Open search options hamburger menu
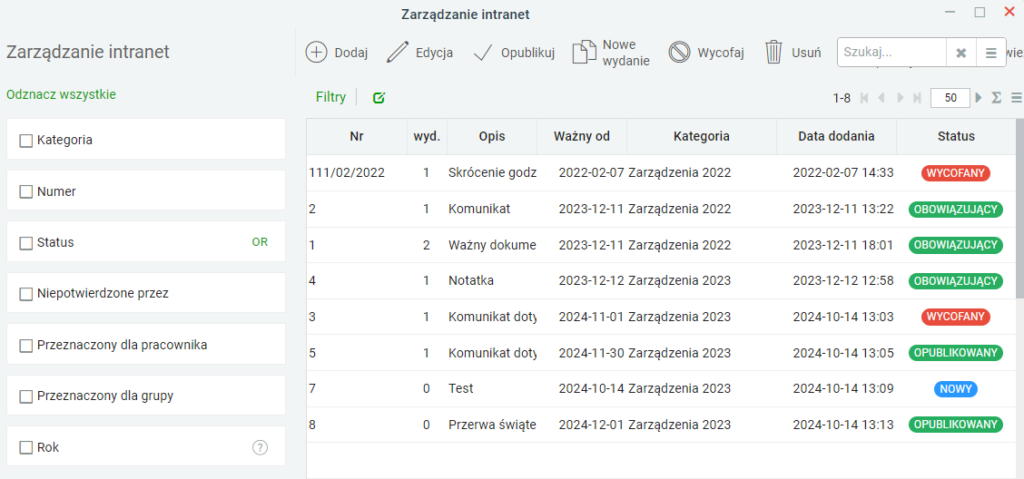The width and height of the screenshot is (1024, 479). tap(991, 53)
